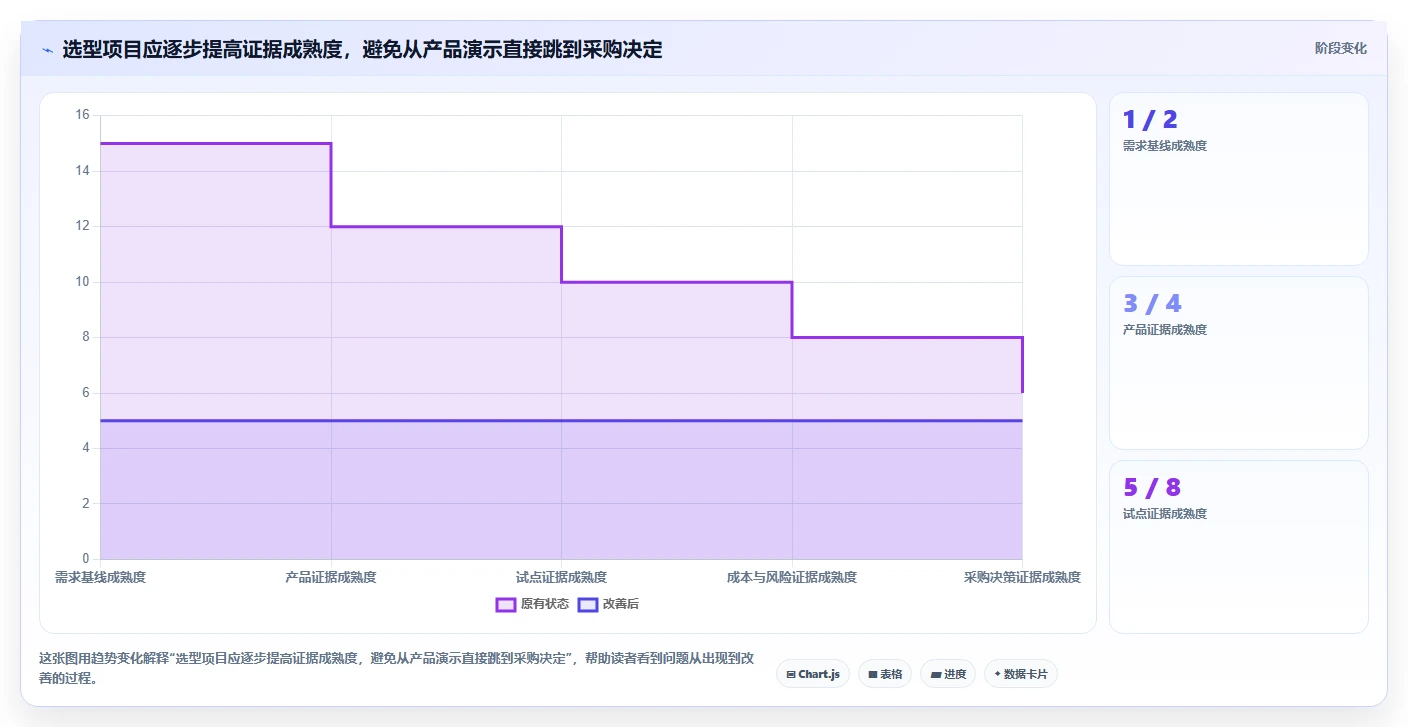
Task: Click the 1 / 2 metric value
Action: (1150, 120)
